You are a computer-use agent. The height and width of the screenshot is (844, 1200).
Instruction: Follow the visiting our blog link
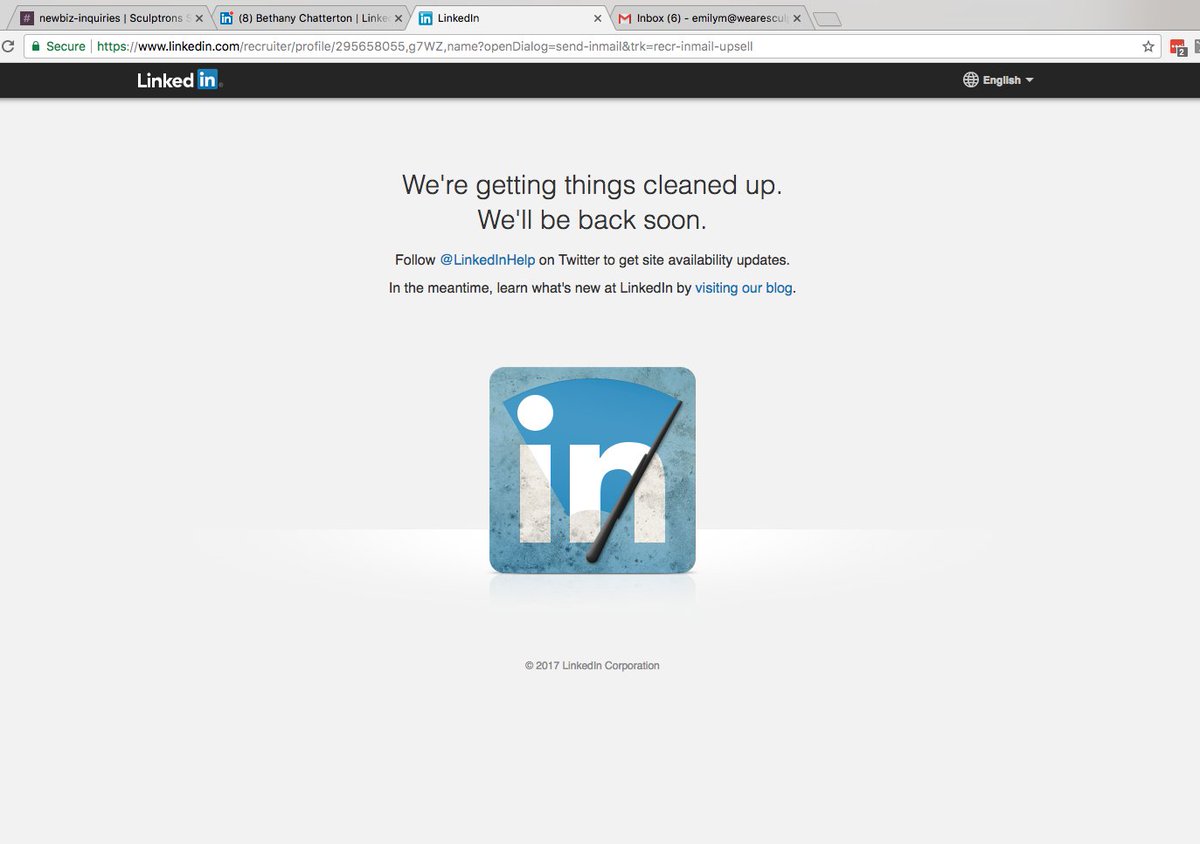pos(744,288)
